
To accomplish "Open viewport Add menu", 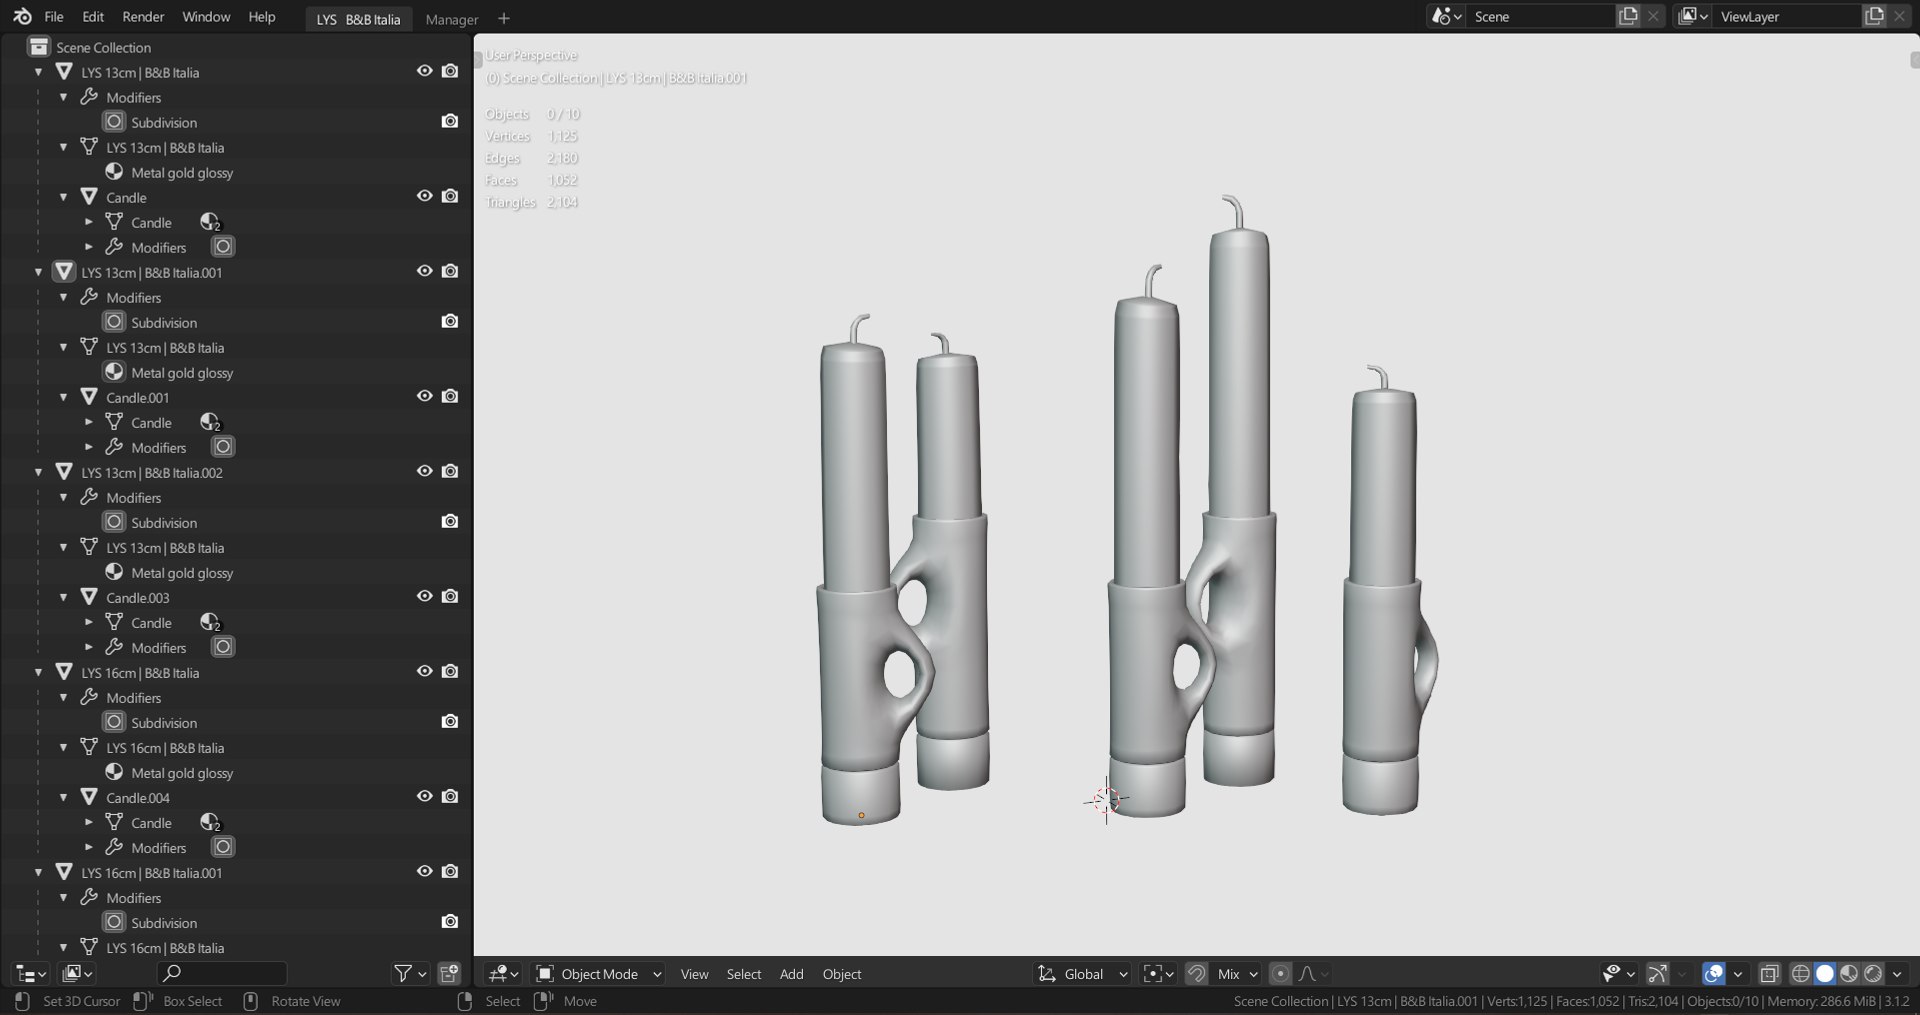I will [x=791, y=974].
